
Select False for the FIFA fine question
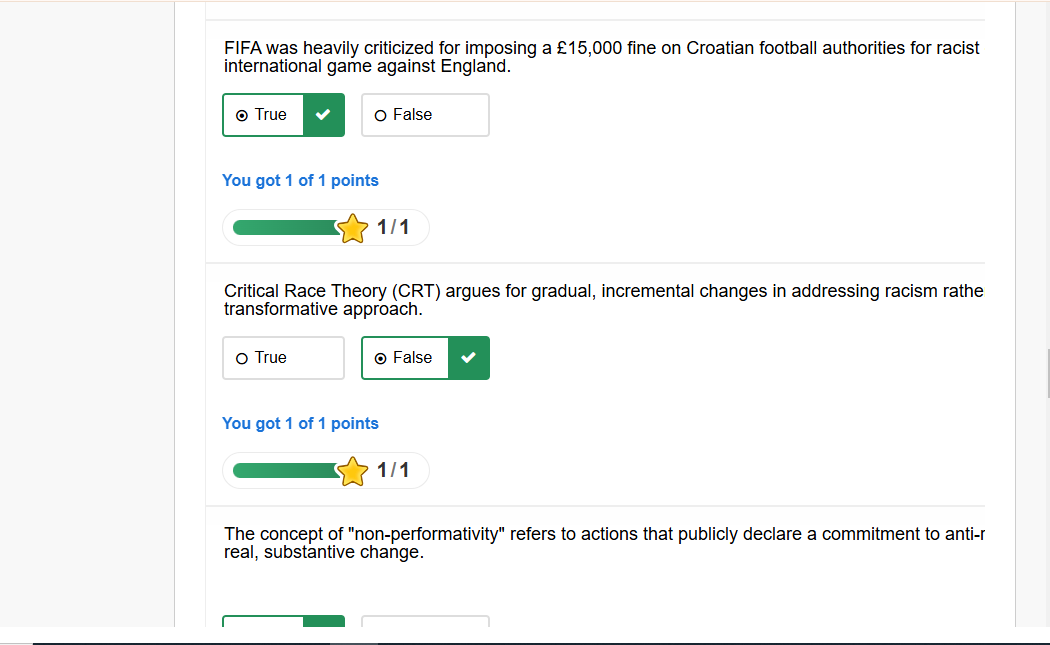tap(424, 115)
